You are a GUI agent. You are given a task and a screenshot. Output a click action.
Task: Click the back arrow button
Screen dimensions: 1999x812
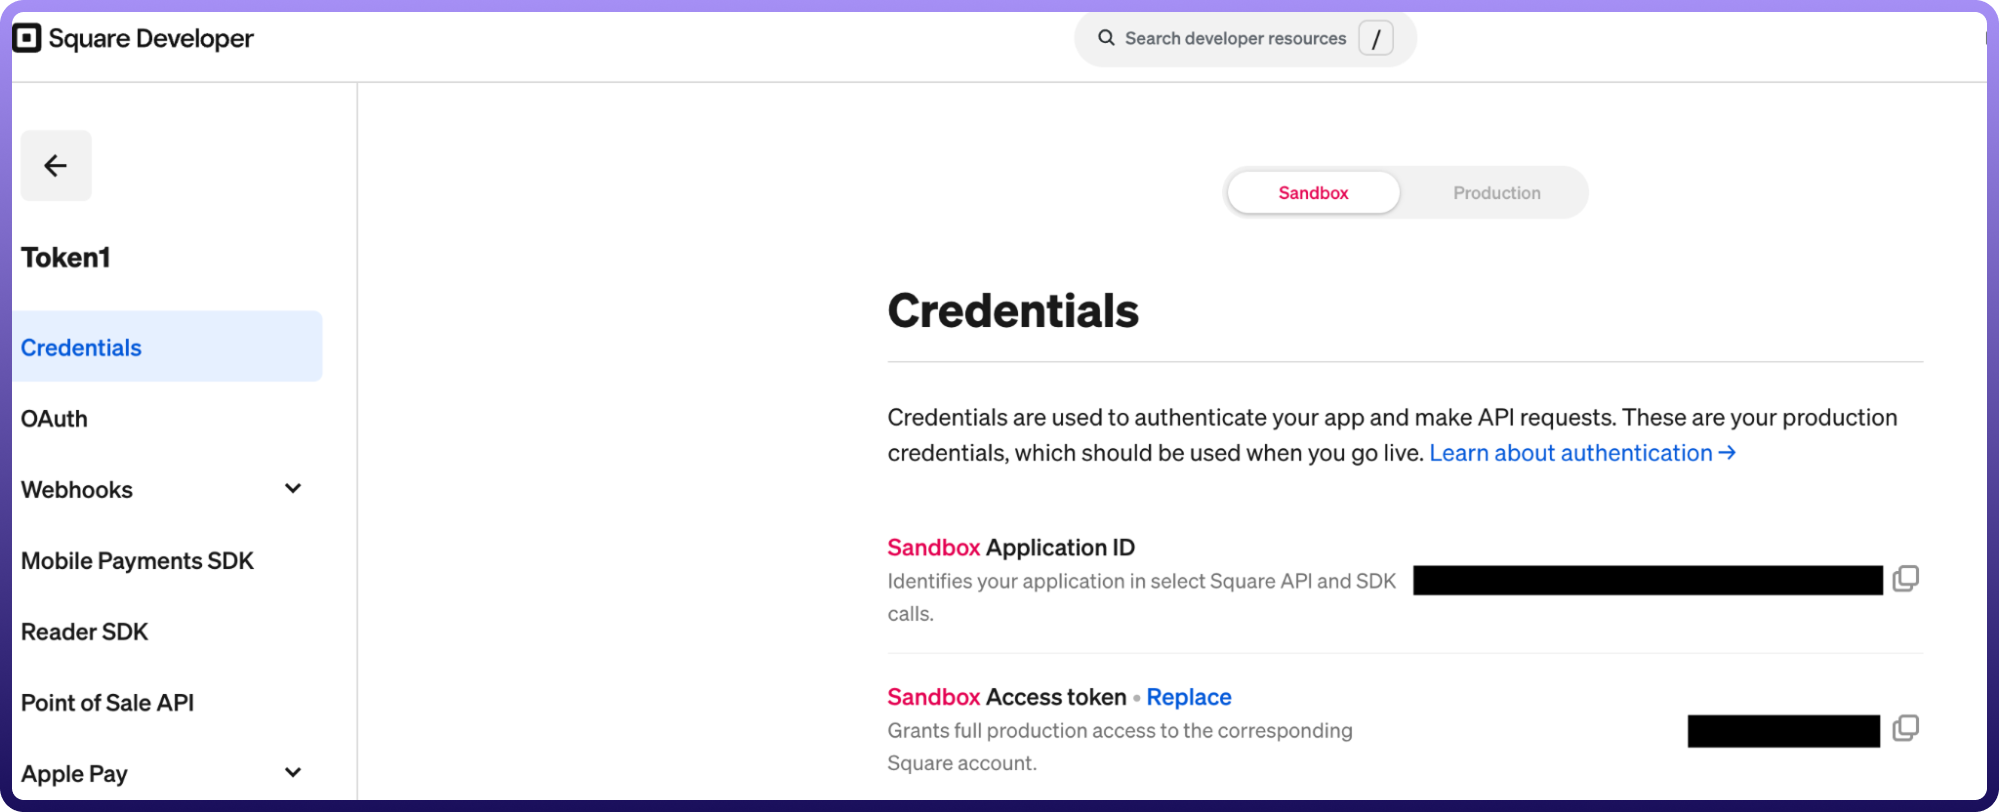coord(56,166)
